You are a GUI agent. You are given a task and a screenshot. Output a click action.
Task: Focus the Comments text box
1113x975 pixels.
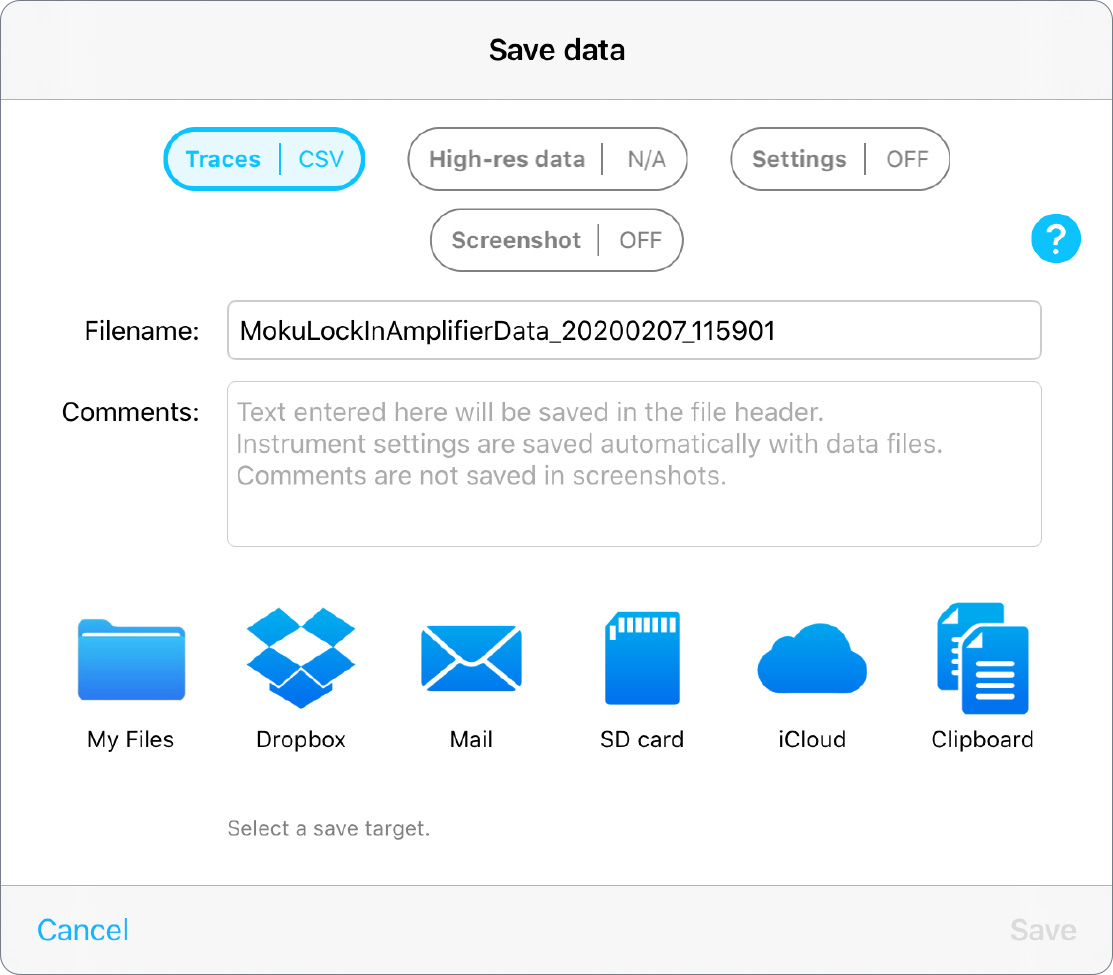pyautogui.click(x=634, y=464)
